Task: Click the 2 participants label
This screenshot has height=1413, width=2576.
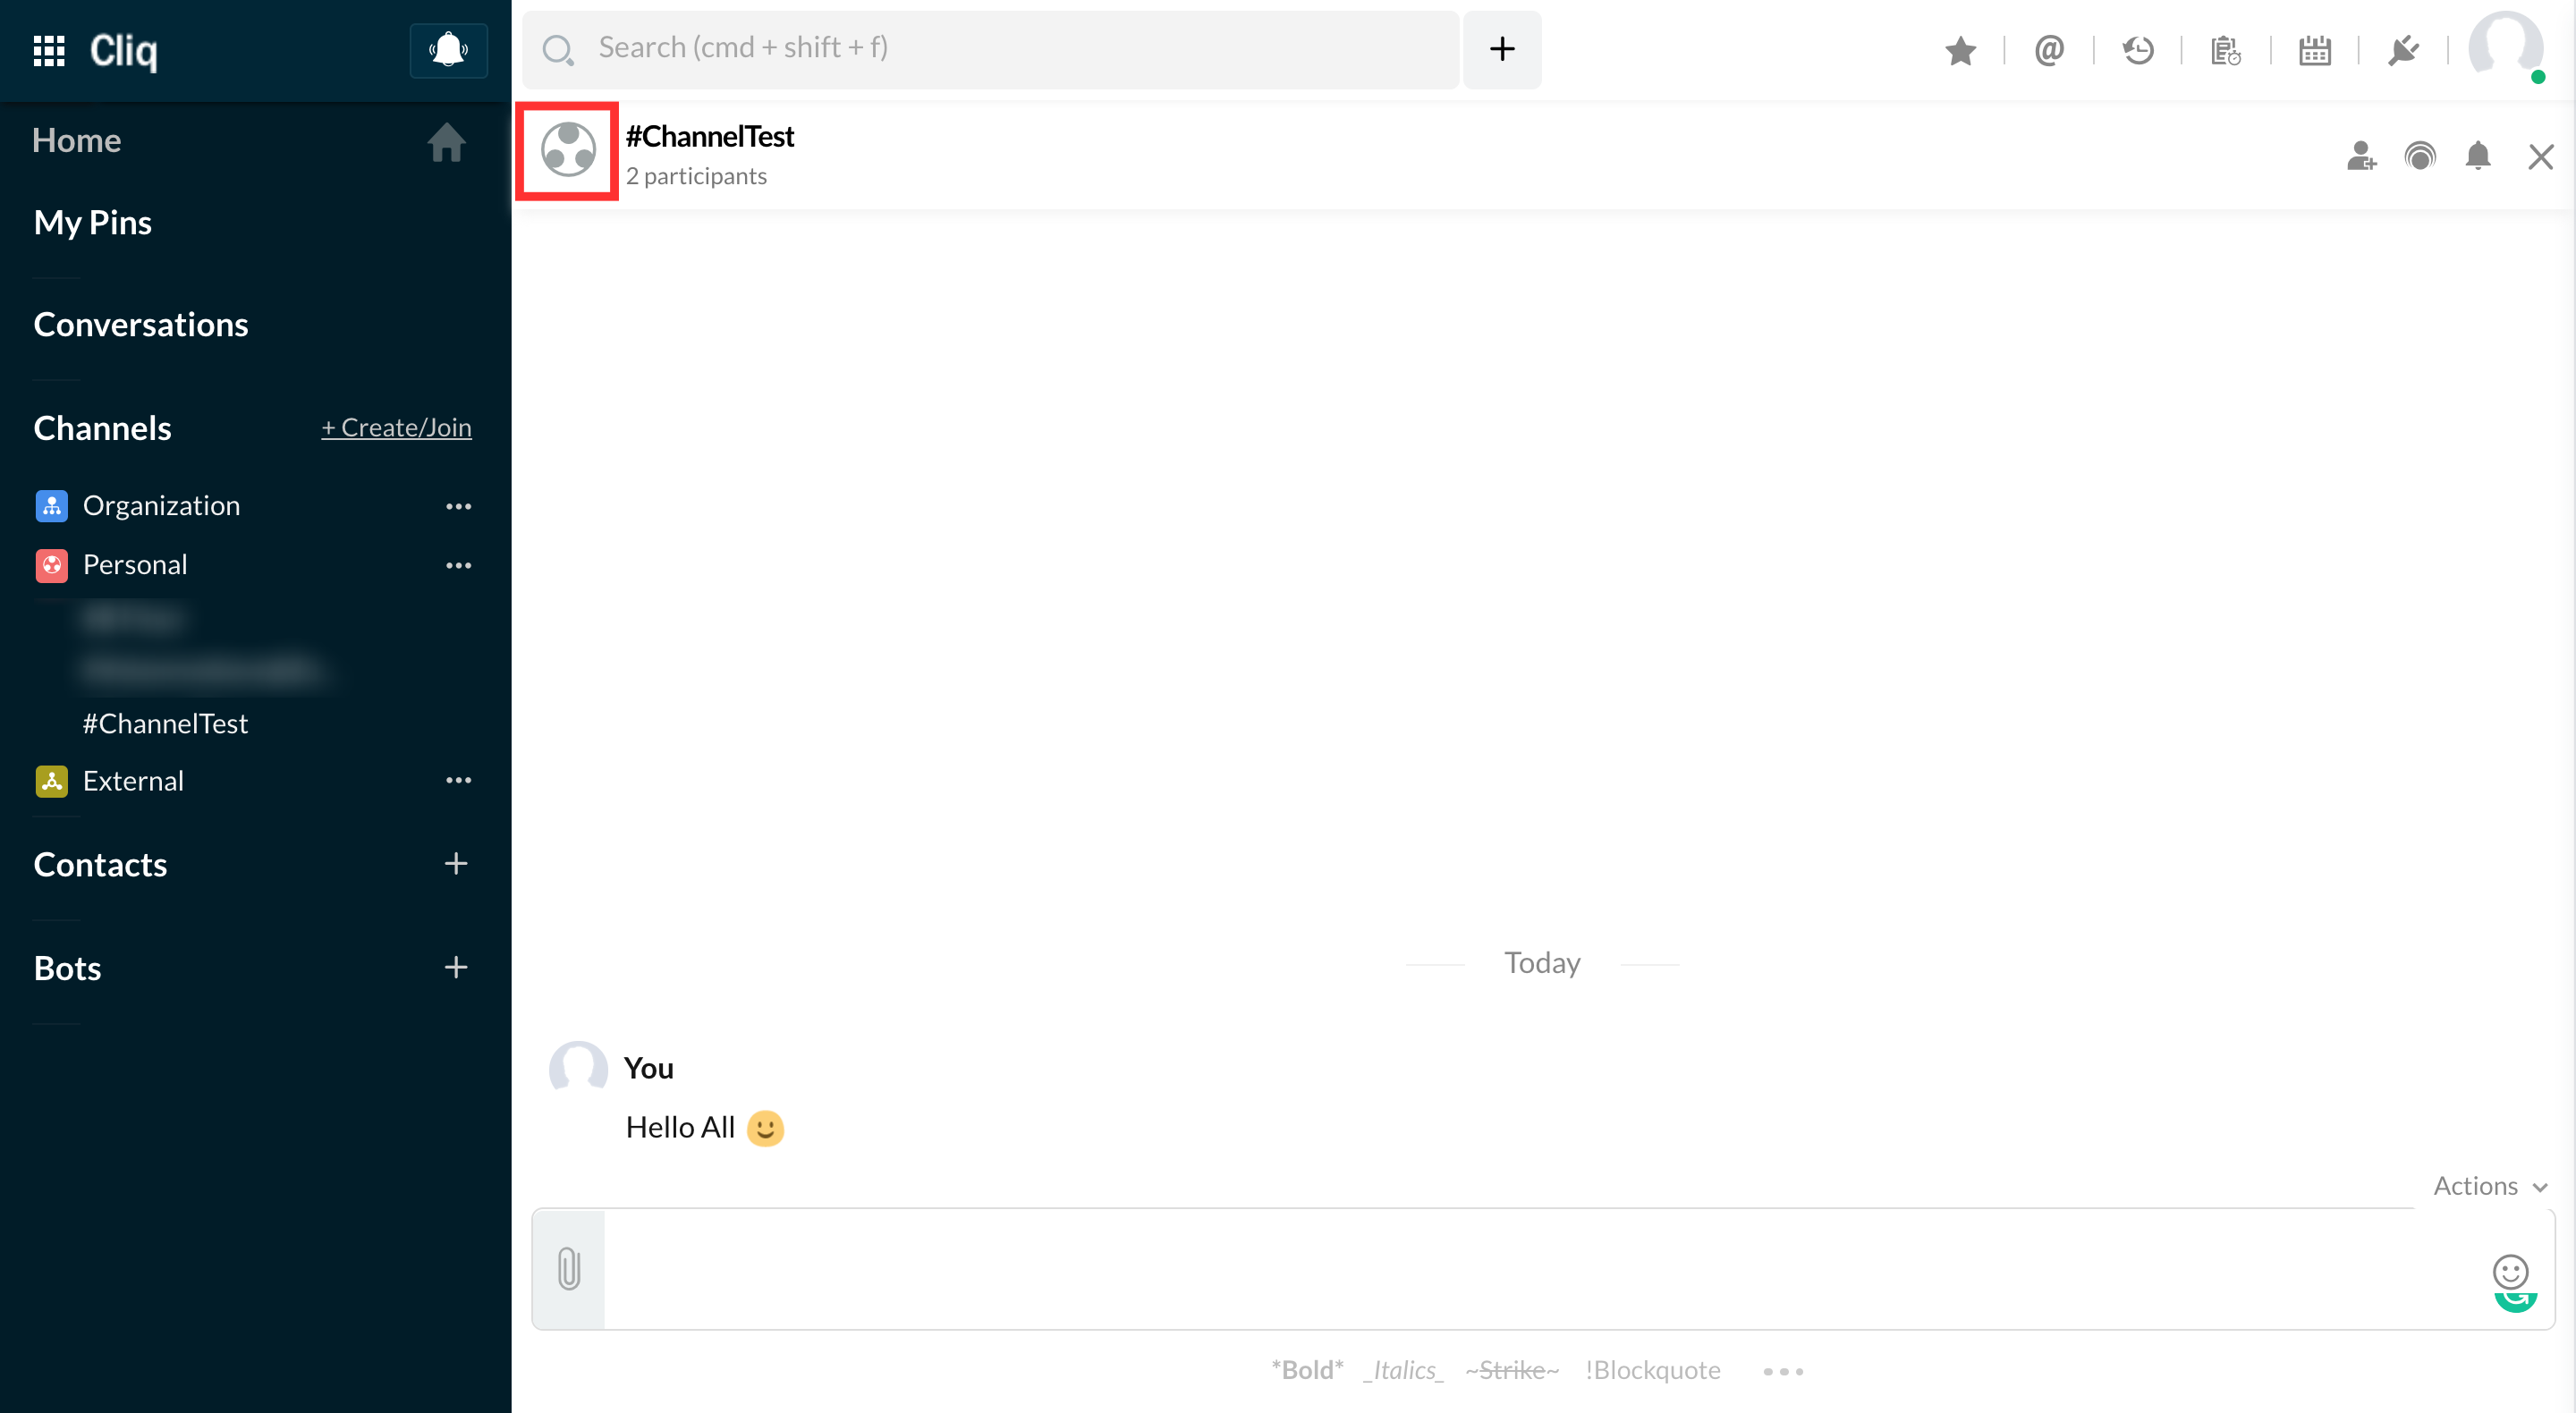Action: 697,176
